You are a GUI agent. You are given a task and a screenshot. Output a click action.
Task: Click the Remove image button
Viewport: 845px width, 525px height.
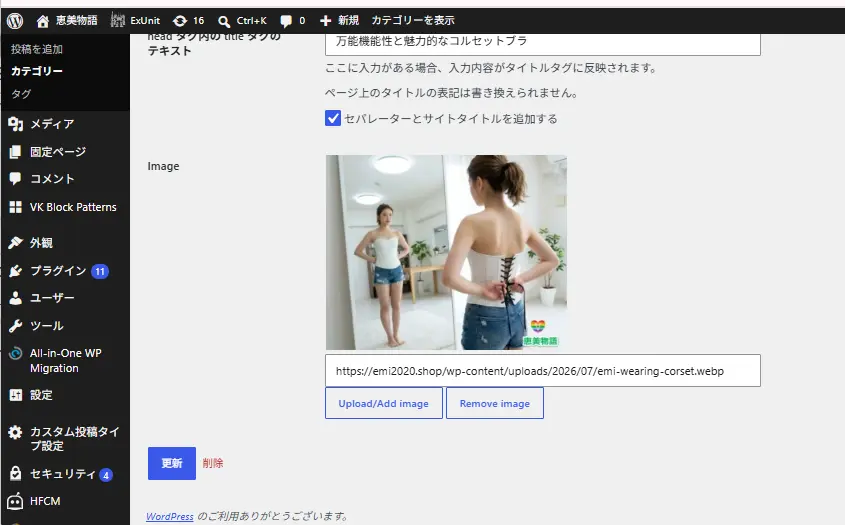click(495, 403)
